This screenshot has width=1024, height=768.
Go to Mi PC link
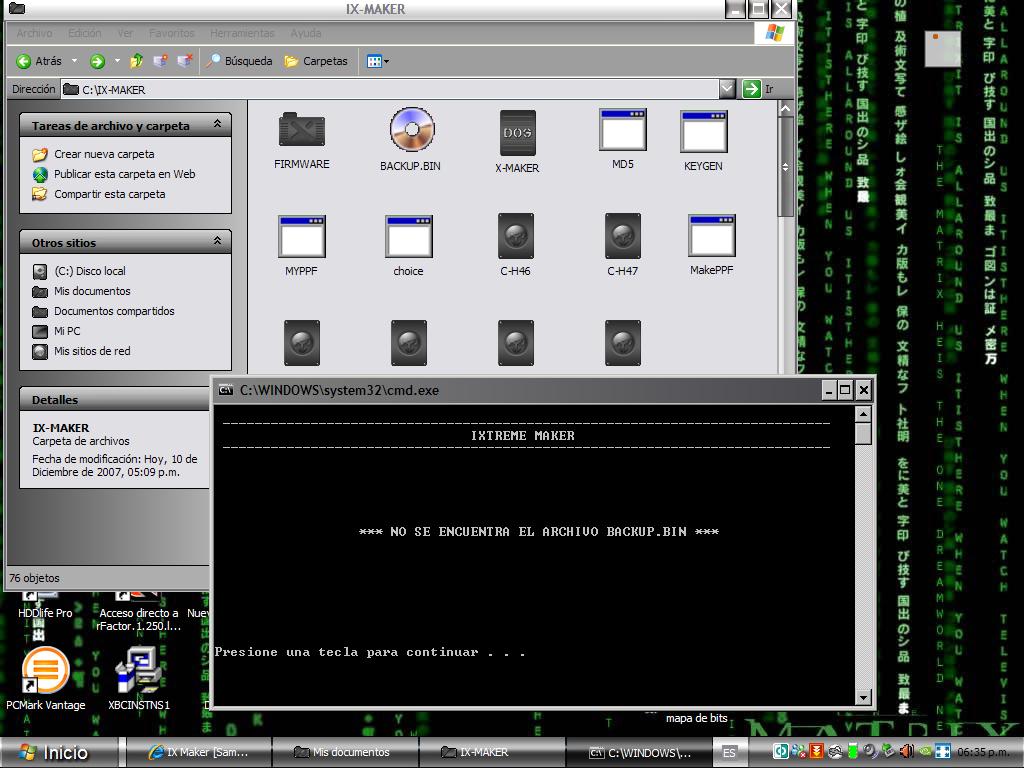(67, 331)
